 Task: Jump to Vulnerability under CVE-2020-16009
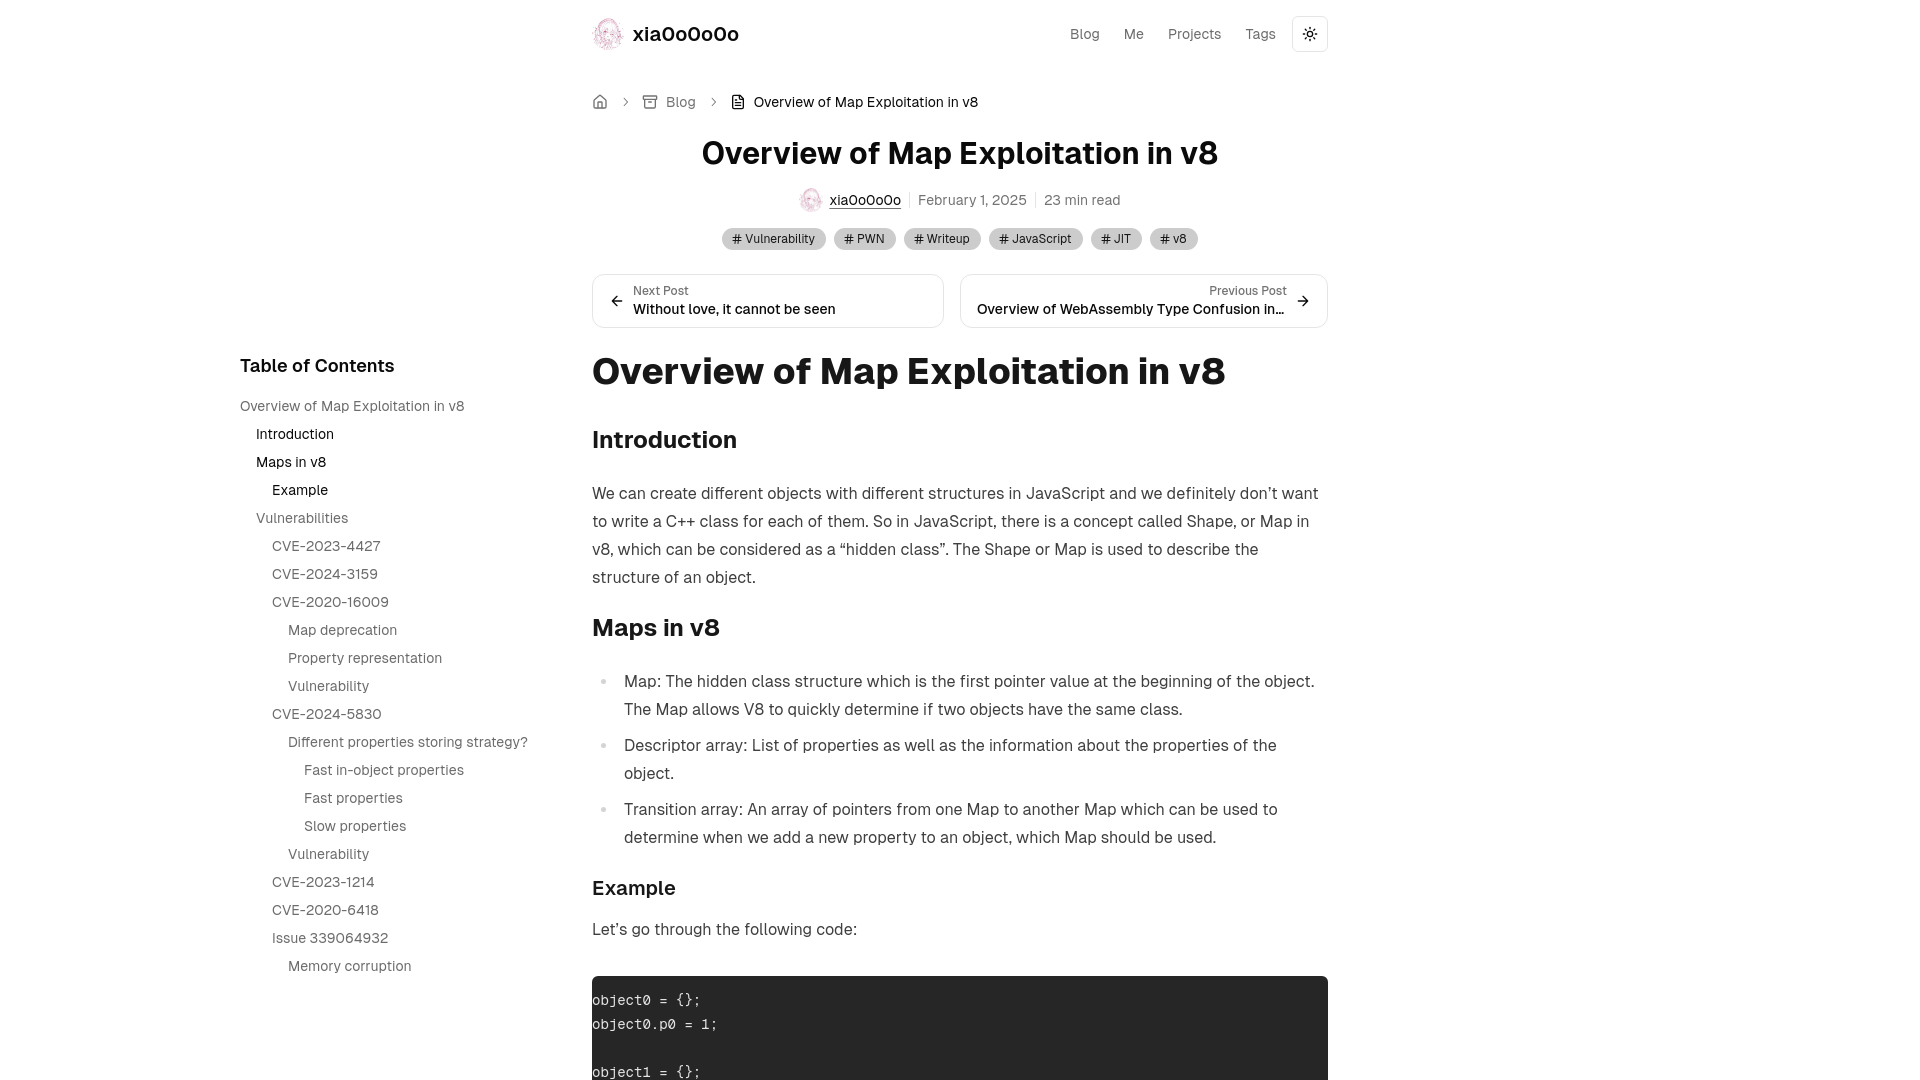328,686
